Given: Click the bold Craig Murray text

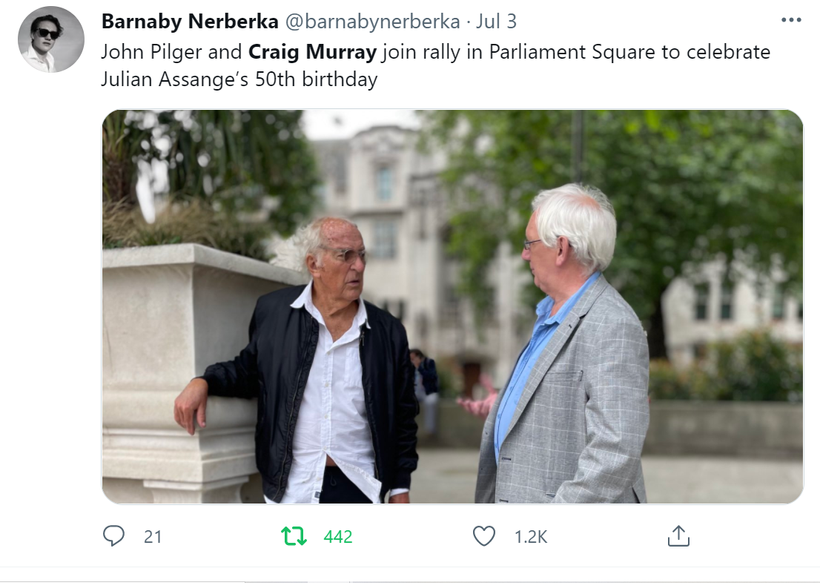Looking at the screenshot, I should 312,52.
